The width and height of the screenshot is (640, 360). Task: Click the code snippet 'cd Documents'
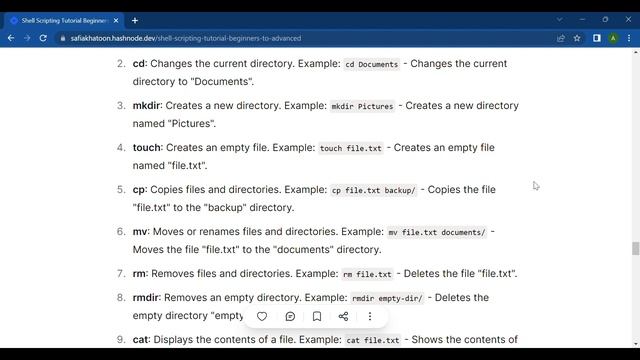click(371, 64)
